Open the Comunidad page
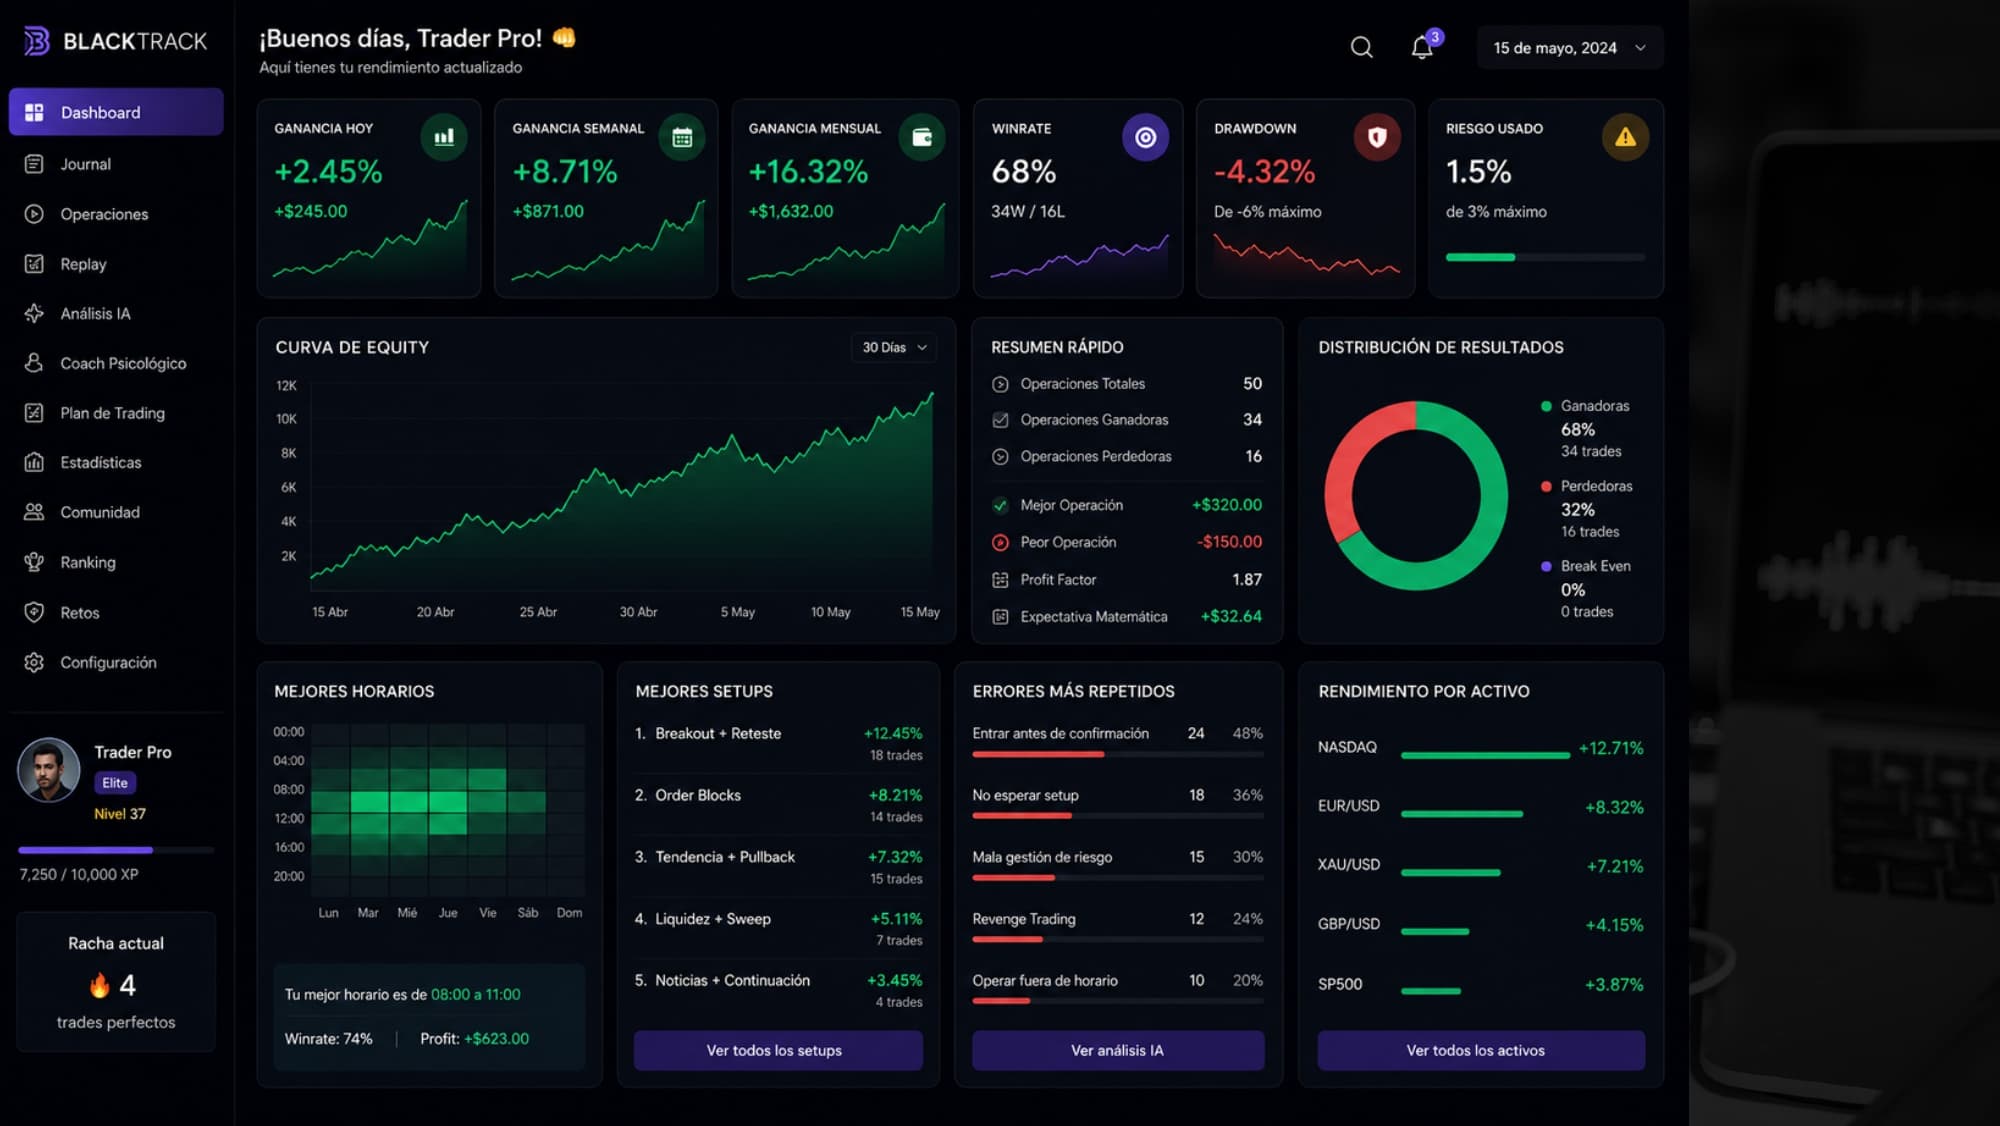The image size is (2000, 1126). [116, 512]
